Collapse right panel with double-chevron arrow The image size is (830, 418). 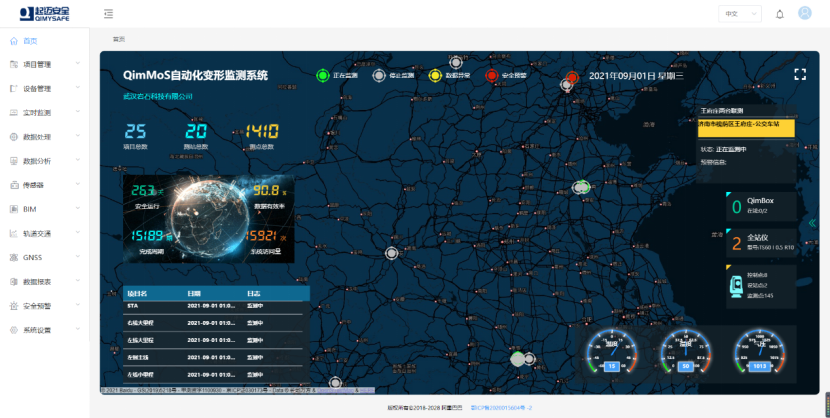pos(813,223)
